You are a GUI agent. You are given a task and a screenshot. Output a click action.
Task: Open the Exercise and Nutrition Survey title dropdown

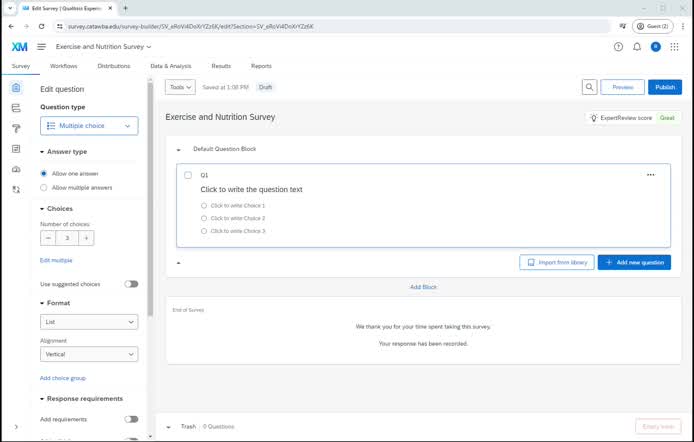[103, 46]
